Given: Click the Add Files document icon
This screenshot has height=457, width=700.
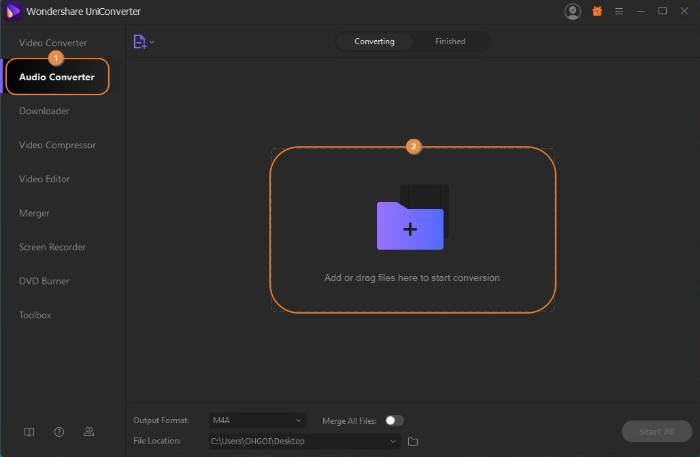Looking at the screenshot, I should point(140,42).
